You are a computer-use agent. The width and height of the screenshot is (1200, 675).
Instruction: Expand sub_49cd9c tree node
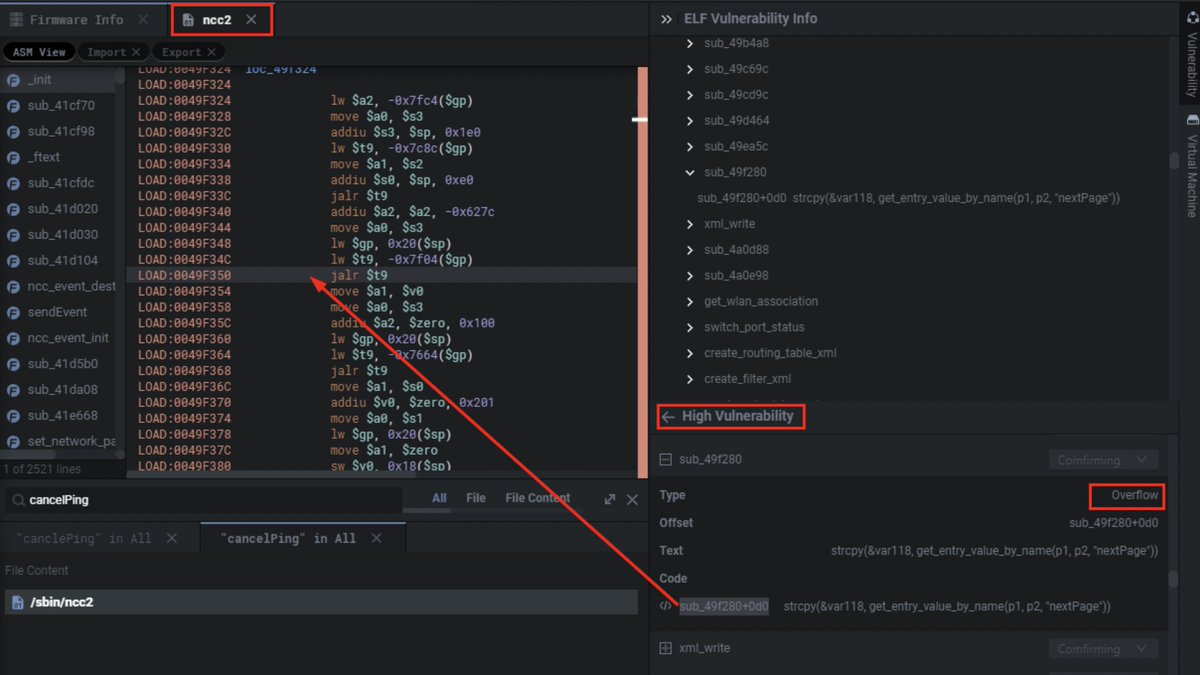click(x=690, y=95)
